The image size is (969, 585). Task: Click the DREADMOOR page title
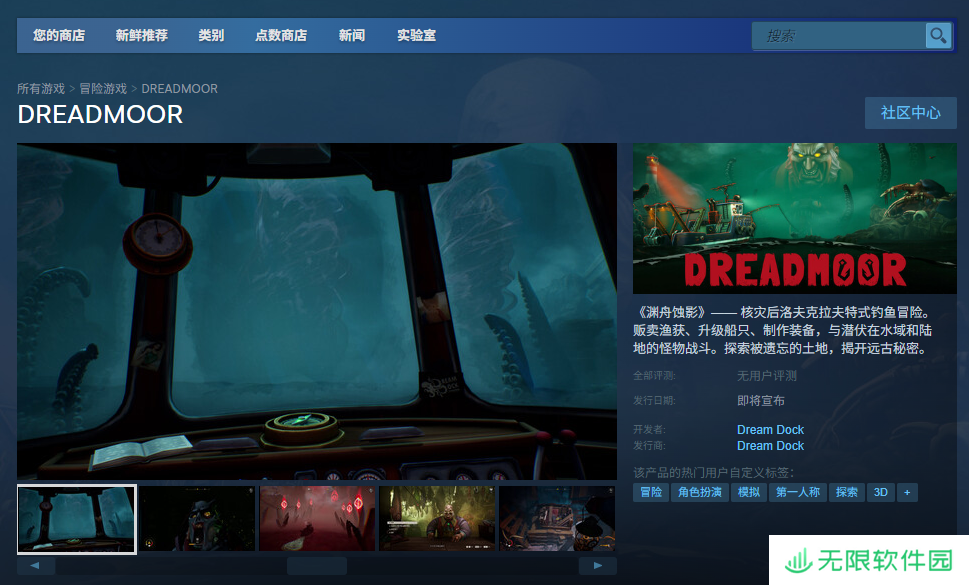pos(100,114)
